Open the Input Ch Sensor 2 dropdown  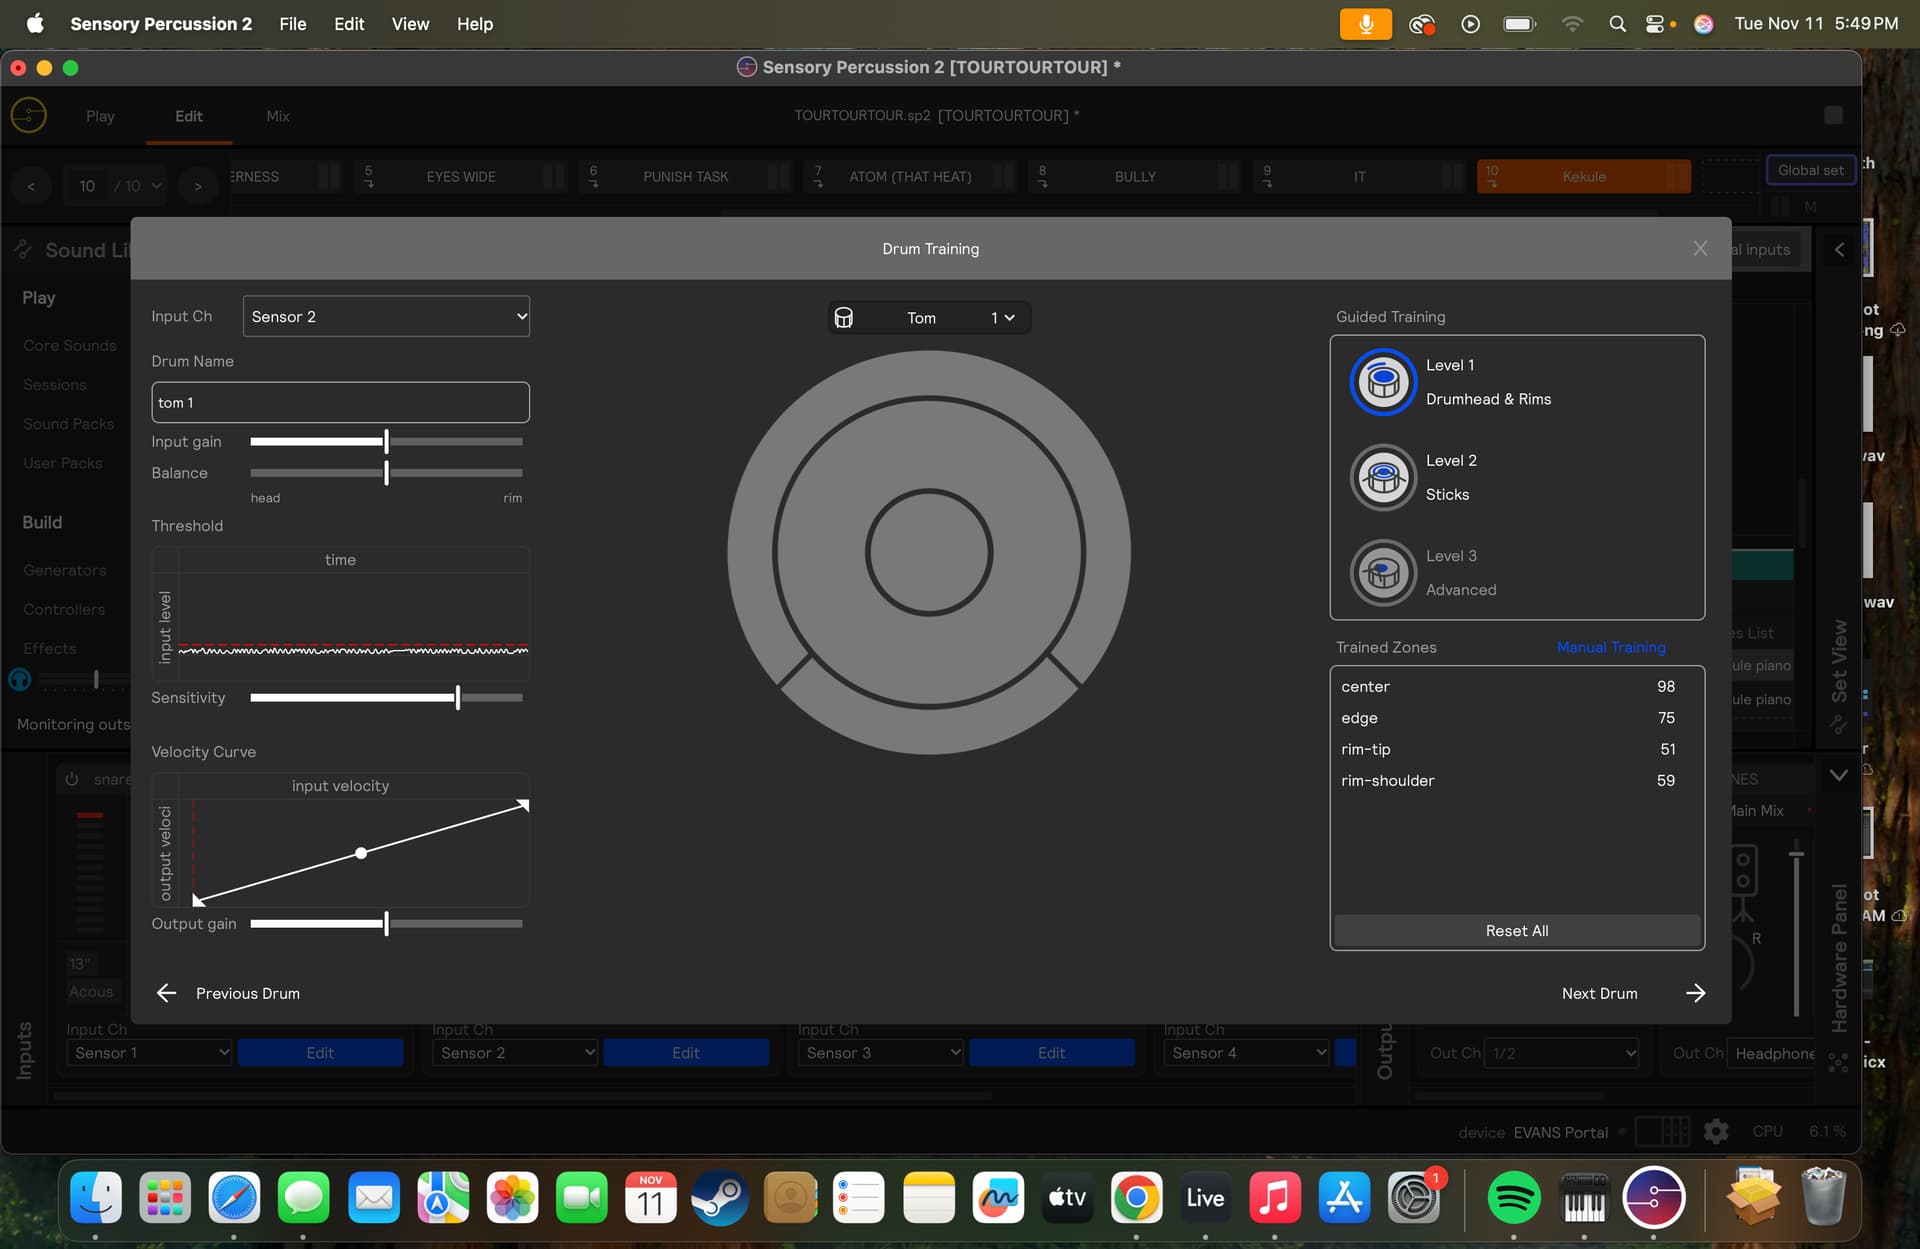[x=386, y=317]
